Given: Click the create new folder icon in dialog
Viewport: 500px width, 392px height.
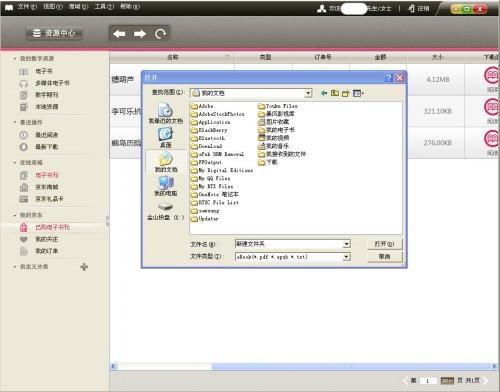Looking at the screenshot, I should coord(346,93).
